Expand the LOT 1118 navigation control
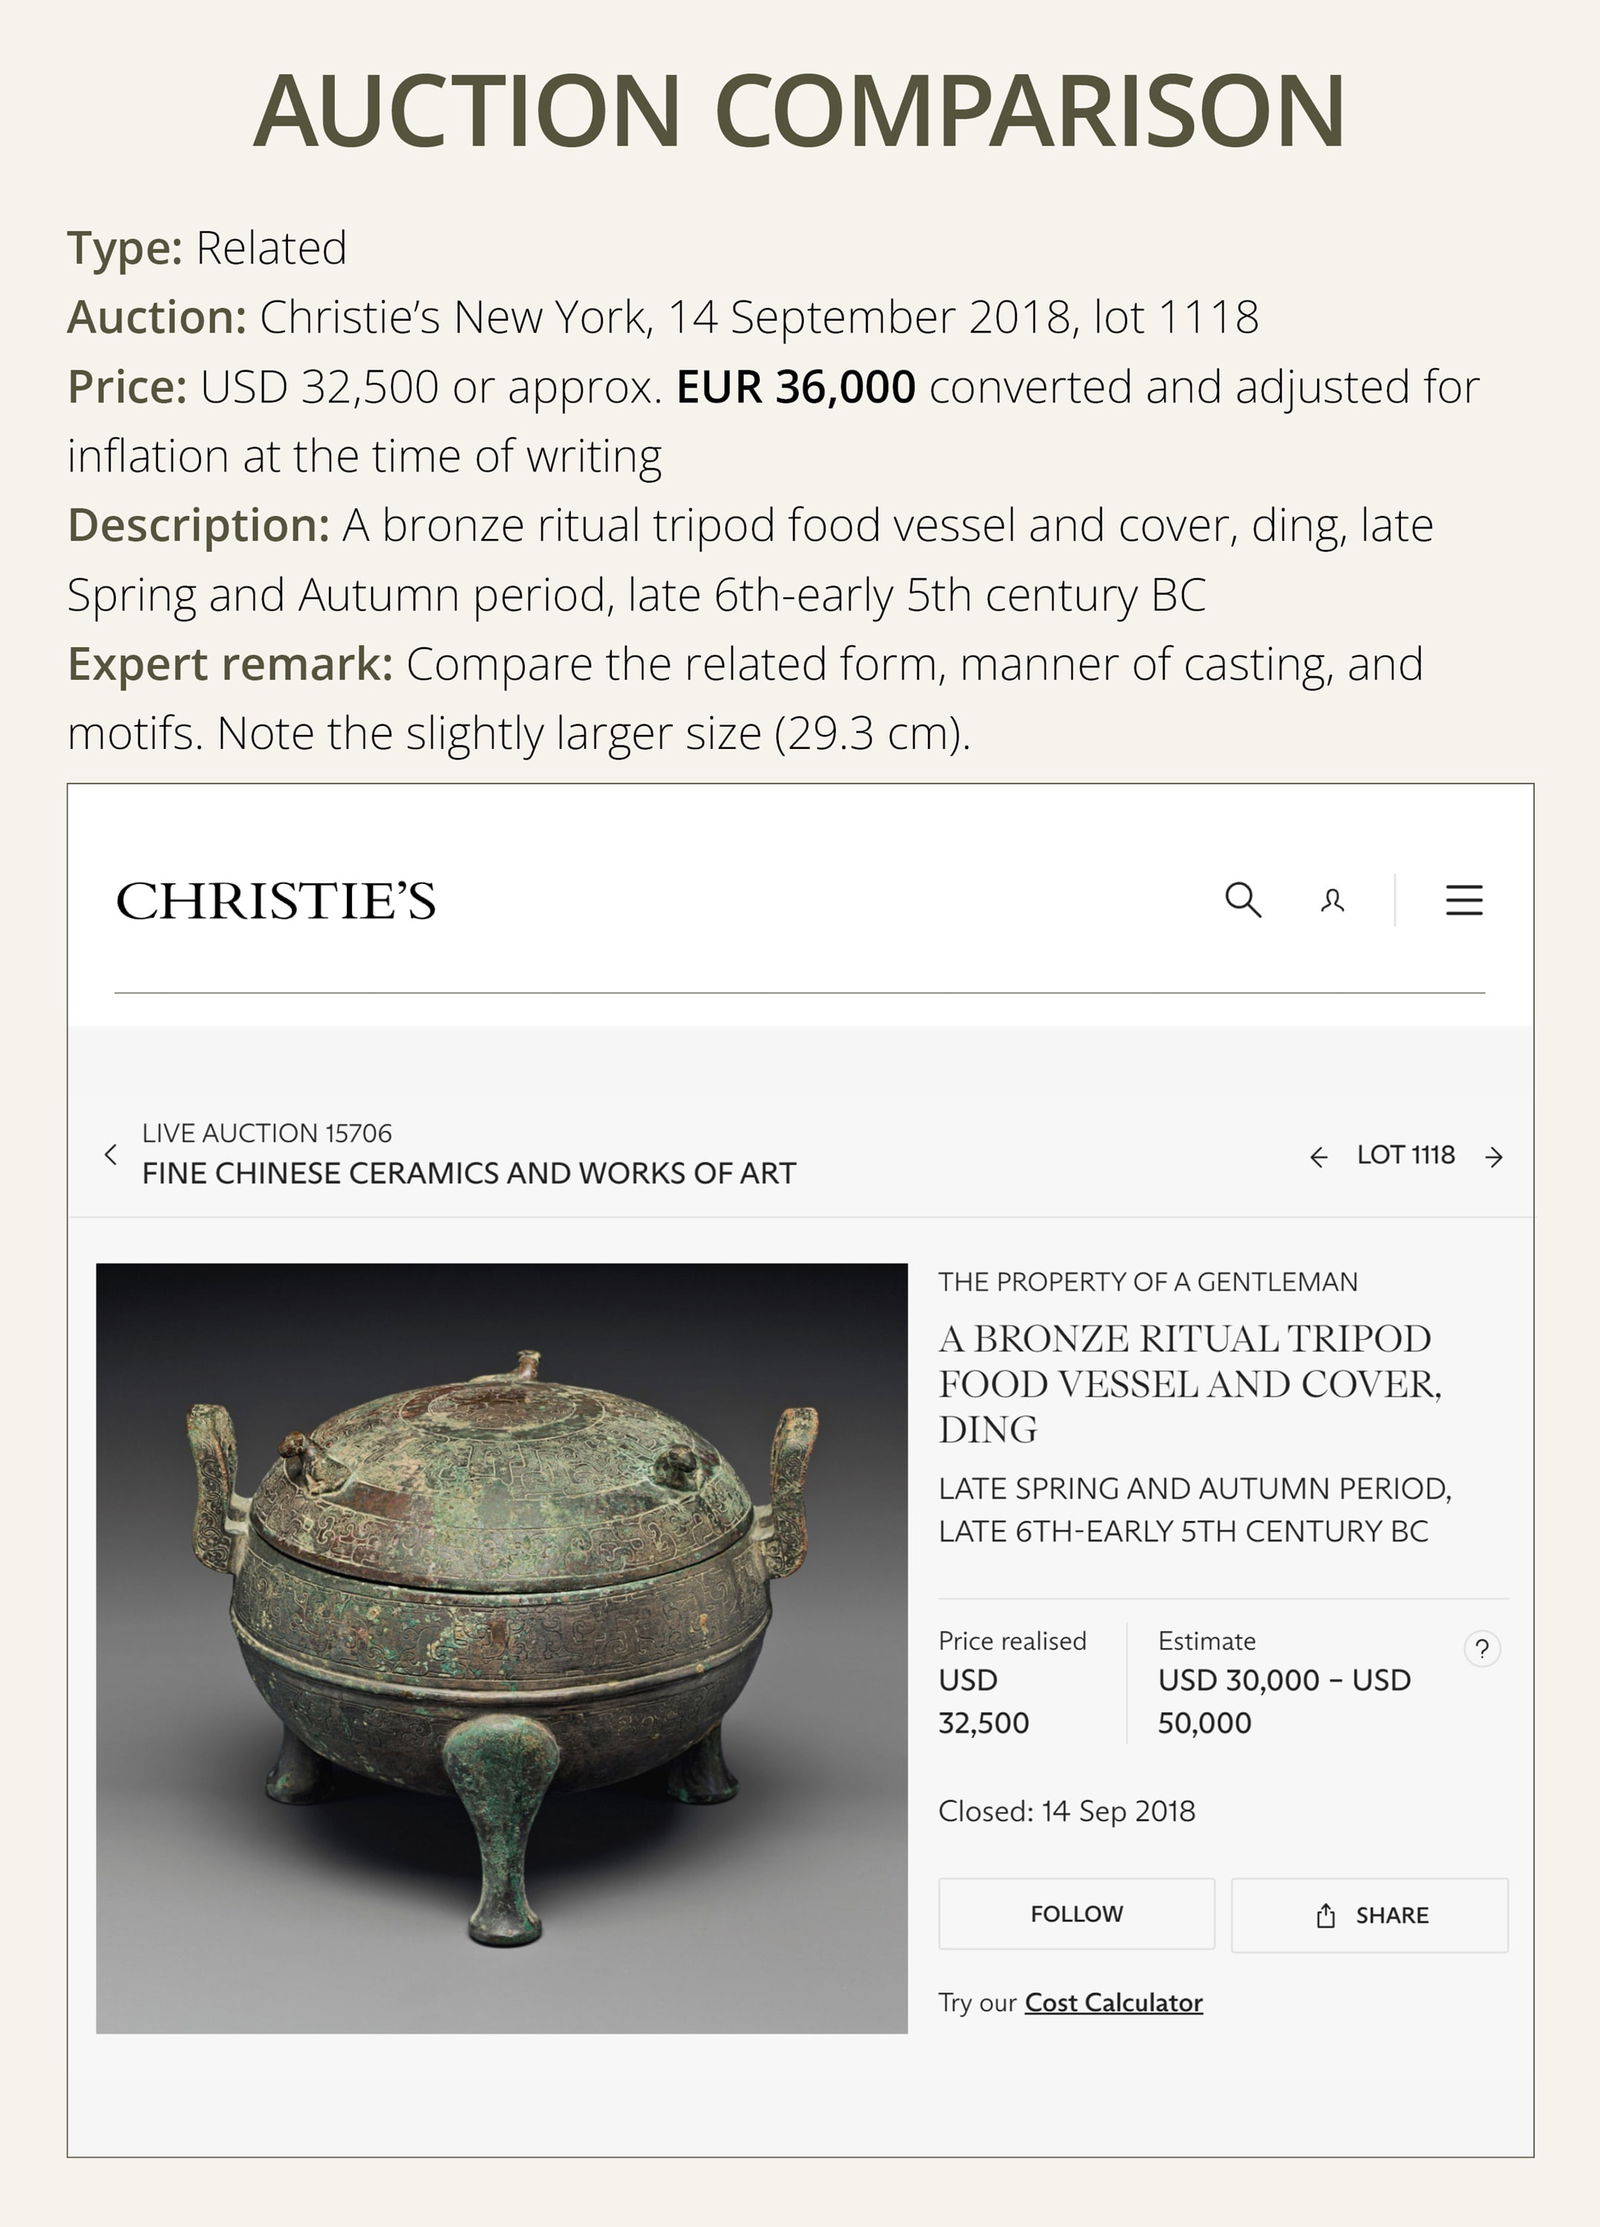This screenshot has height=2227, width=1600. (1405, 1155)
